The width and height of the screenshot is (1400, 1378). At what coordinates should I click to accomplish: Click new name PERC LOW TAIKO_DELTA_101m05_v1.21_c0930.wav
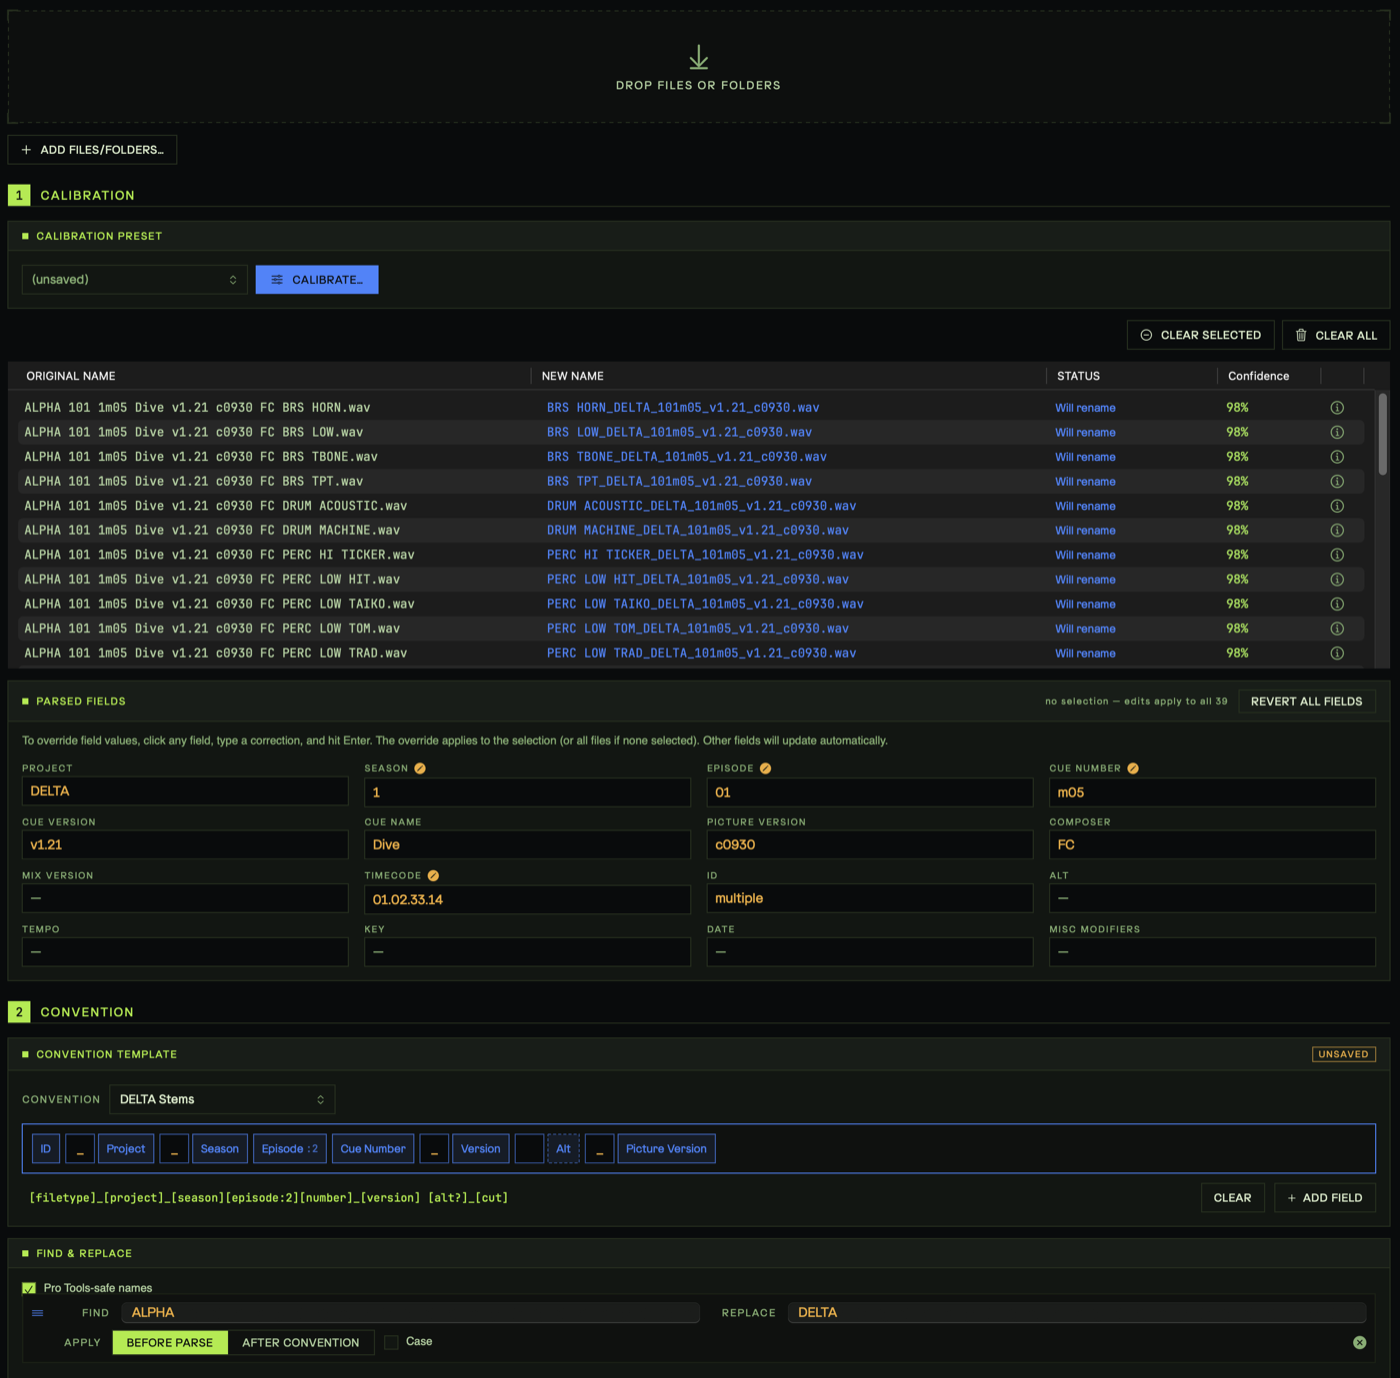pos(705,604)
